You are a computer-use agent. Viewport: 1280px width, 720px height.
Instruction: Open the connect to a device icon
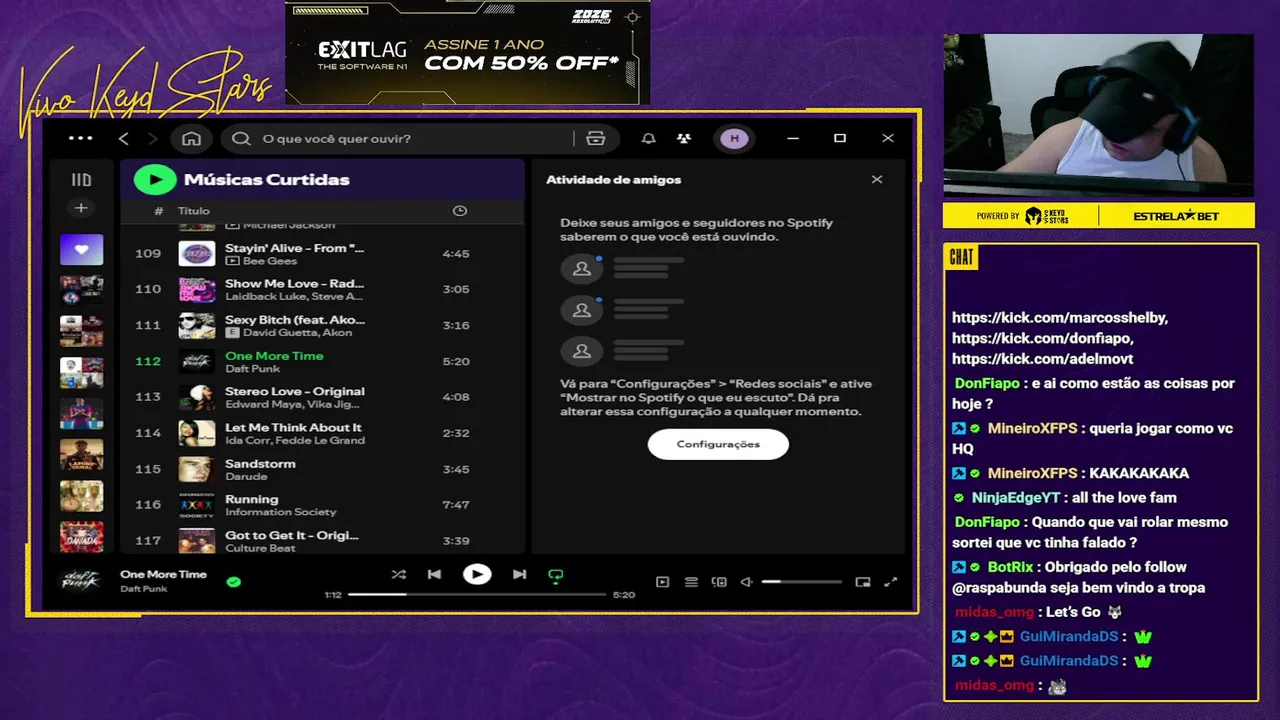pos(719,582)
